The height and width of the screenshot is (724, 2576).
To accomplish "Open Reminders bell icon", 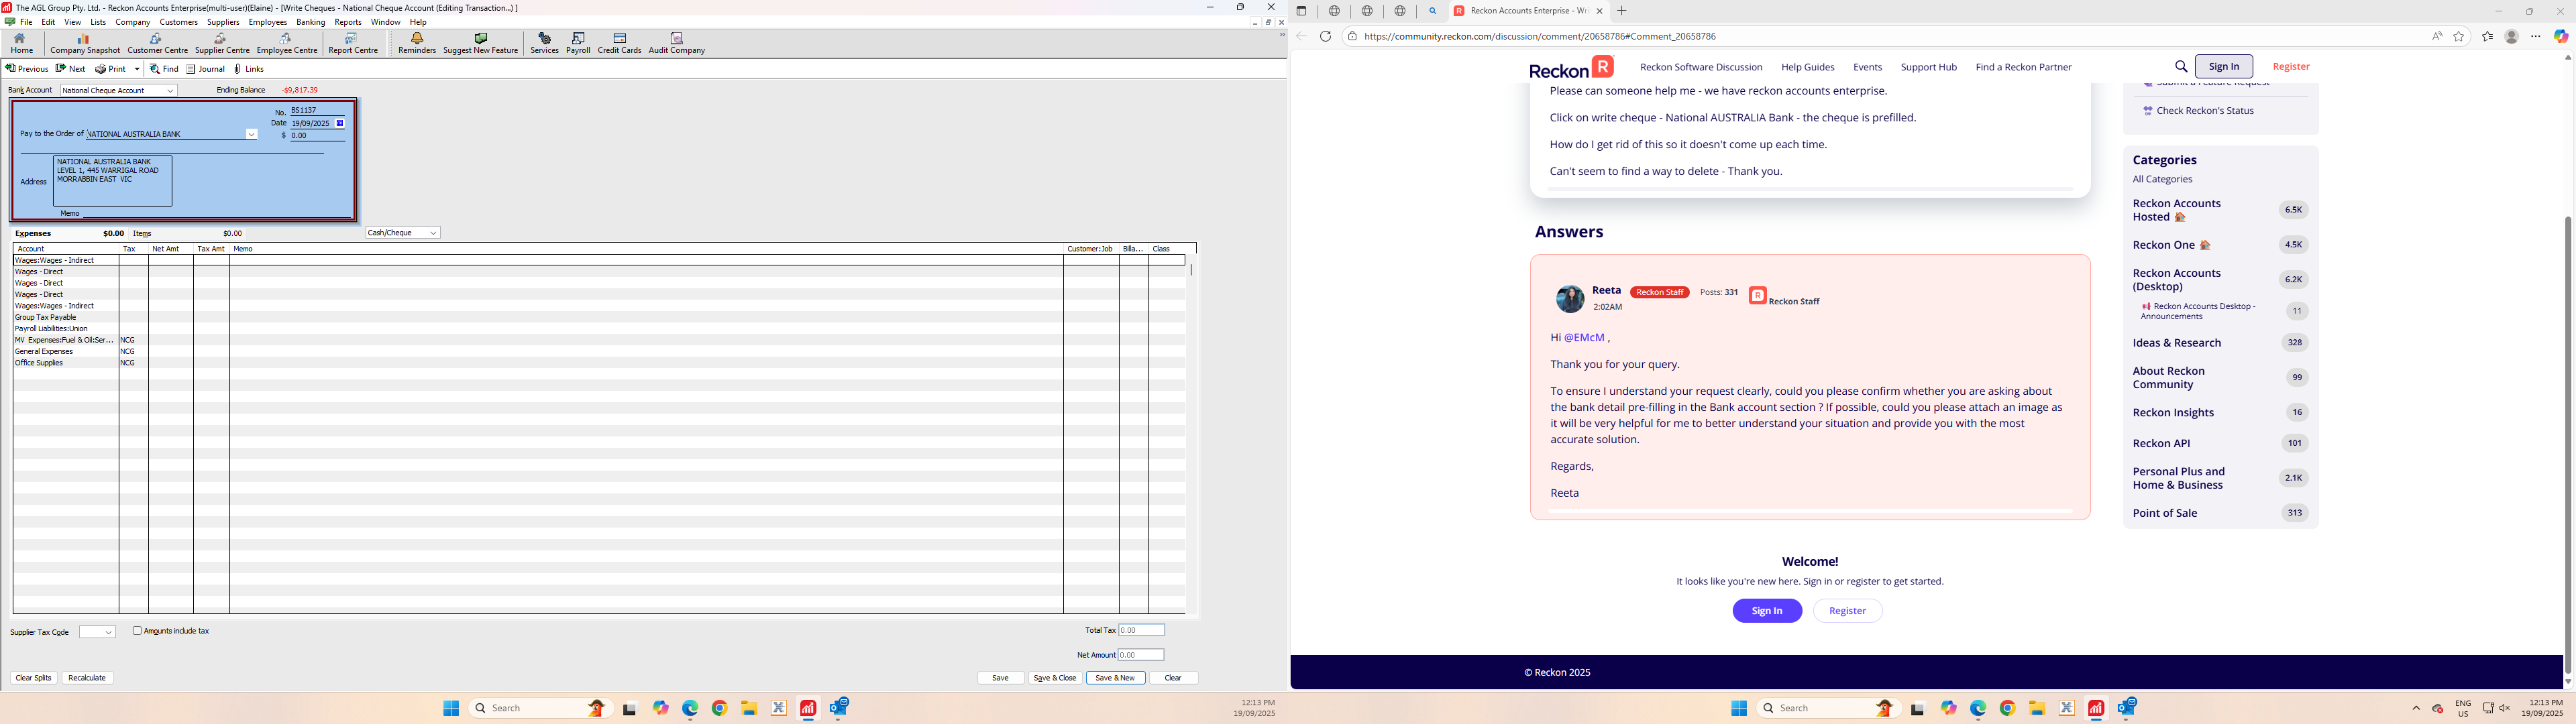I will pyautogui.click(x=417, y=44).
